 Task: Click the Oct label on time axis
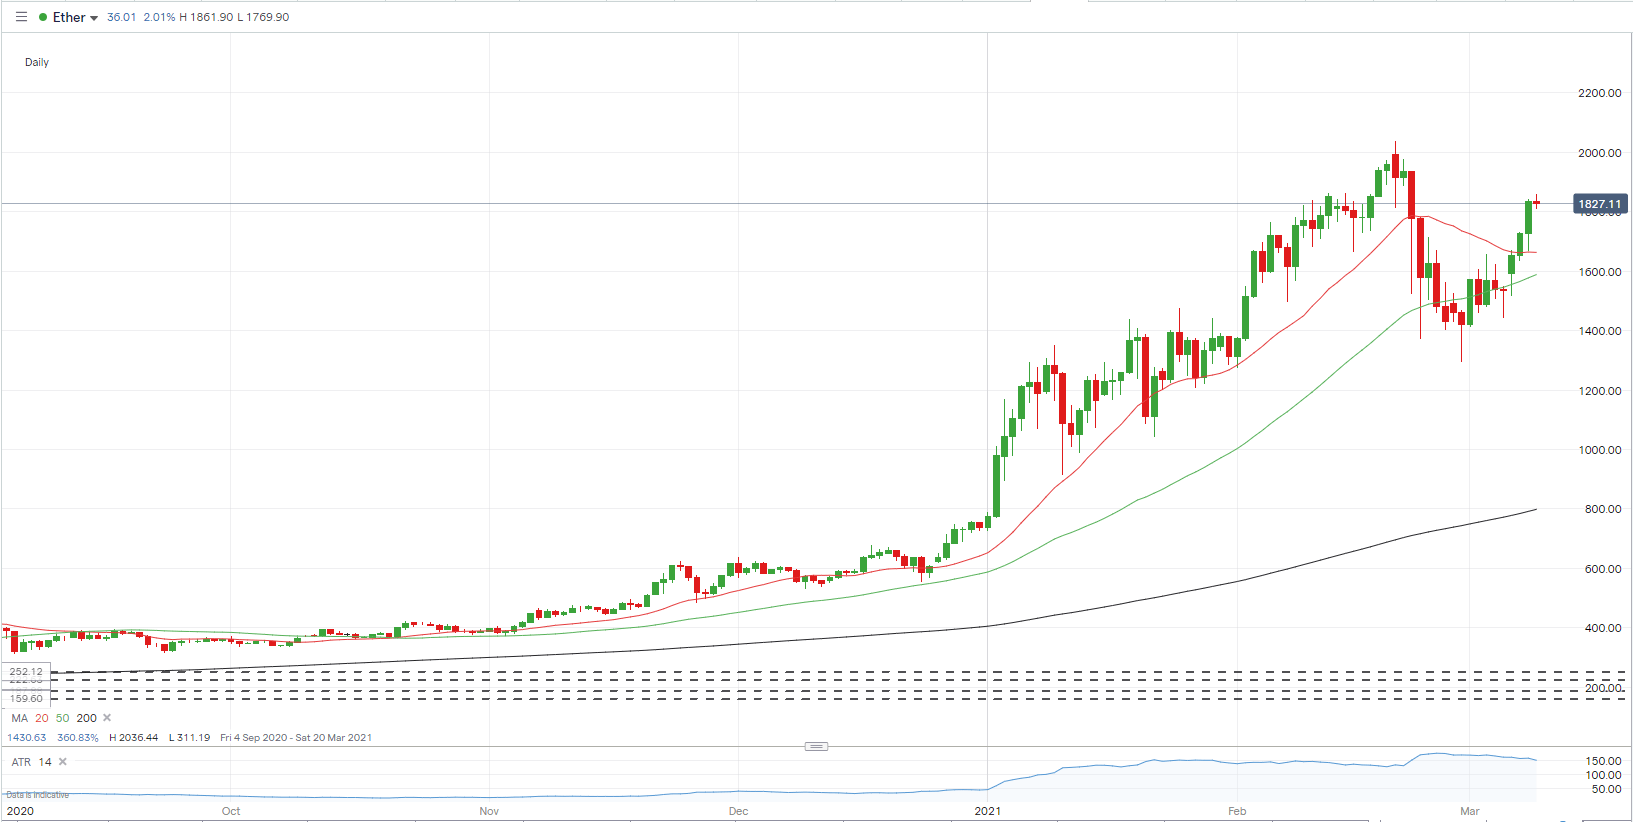(x=231, y=811)
